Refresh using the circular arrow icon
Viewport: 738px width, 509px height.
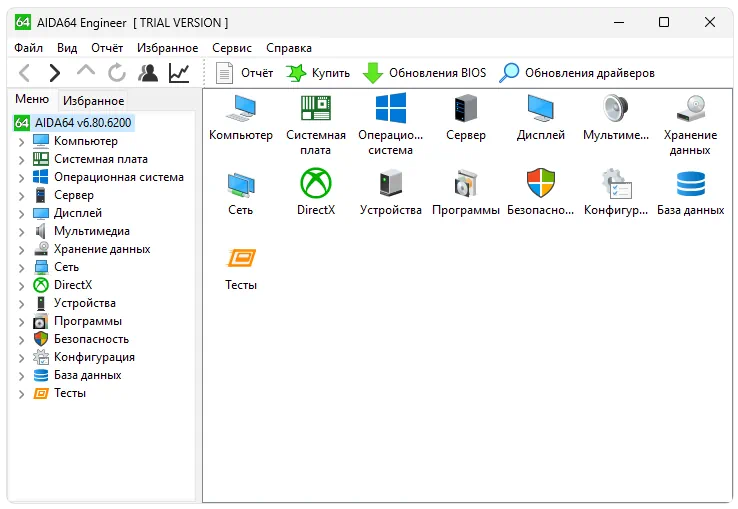117,73
